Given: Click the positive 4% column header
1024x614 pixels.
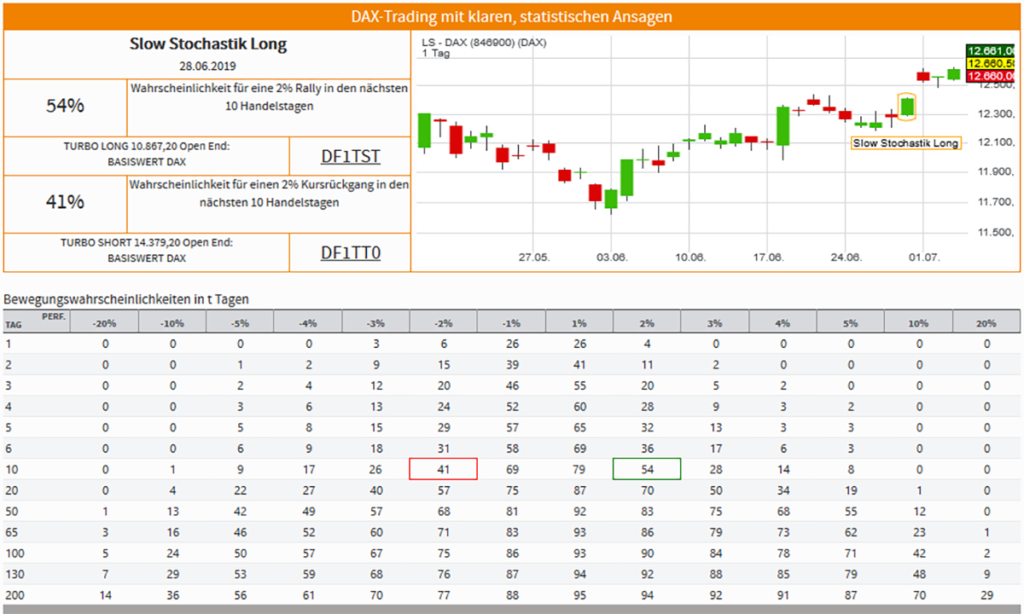Looking at the screenshot, I should tap(783, 323).
